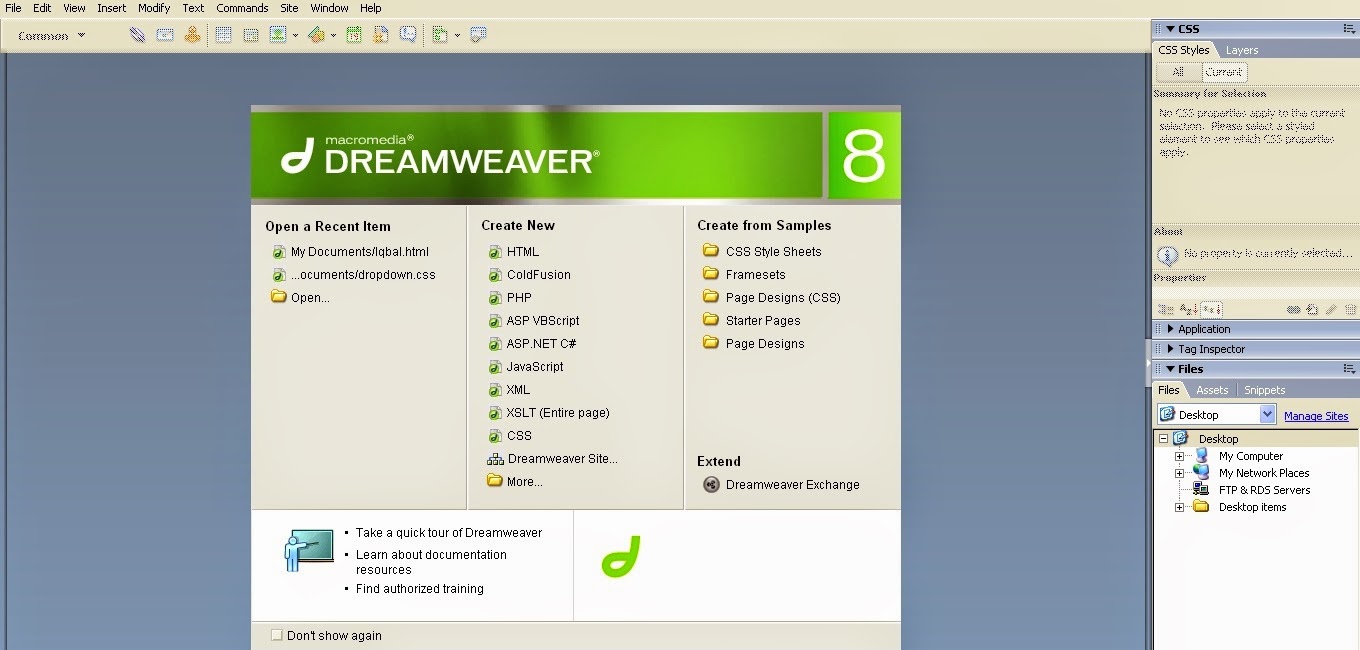The image size is (1360, 650).
Task: Click the Delete CSS Rule trash icon
Action: (1350, 308)
